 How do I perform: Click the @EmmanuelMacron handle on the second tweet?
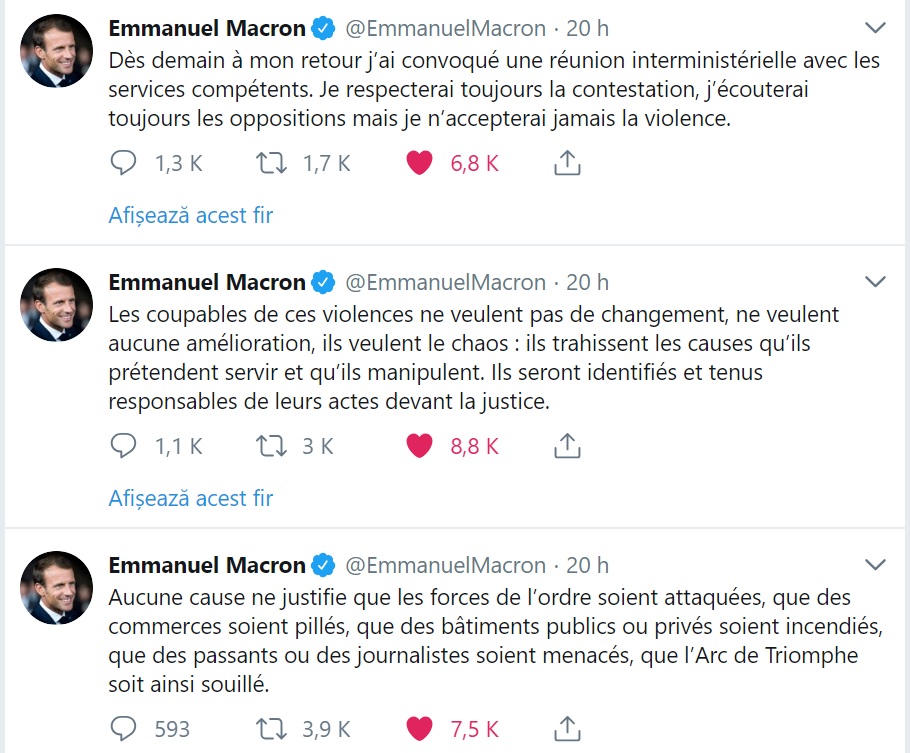coord(445,283)
